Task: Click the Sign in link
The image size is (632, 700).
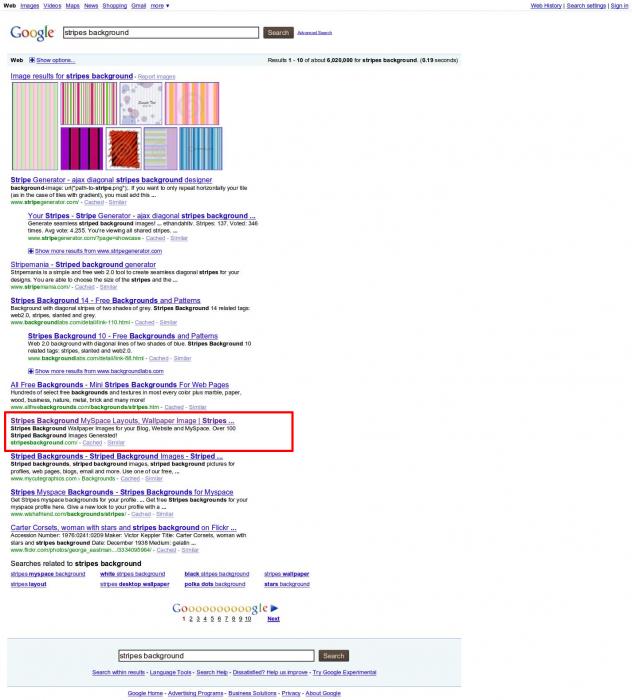Action: [x=619, y=6]
